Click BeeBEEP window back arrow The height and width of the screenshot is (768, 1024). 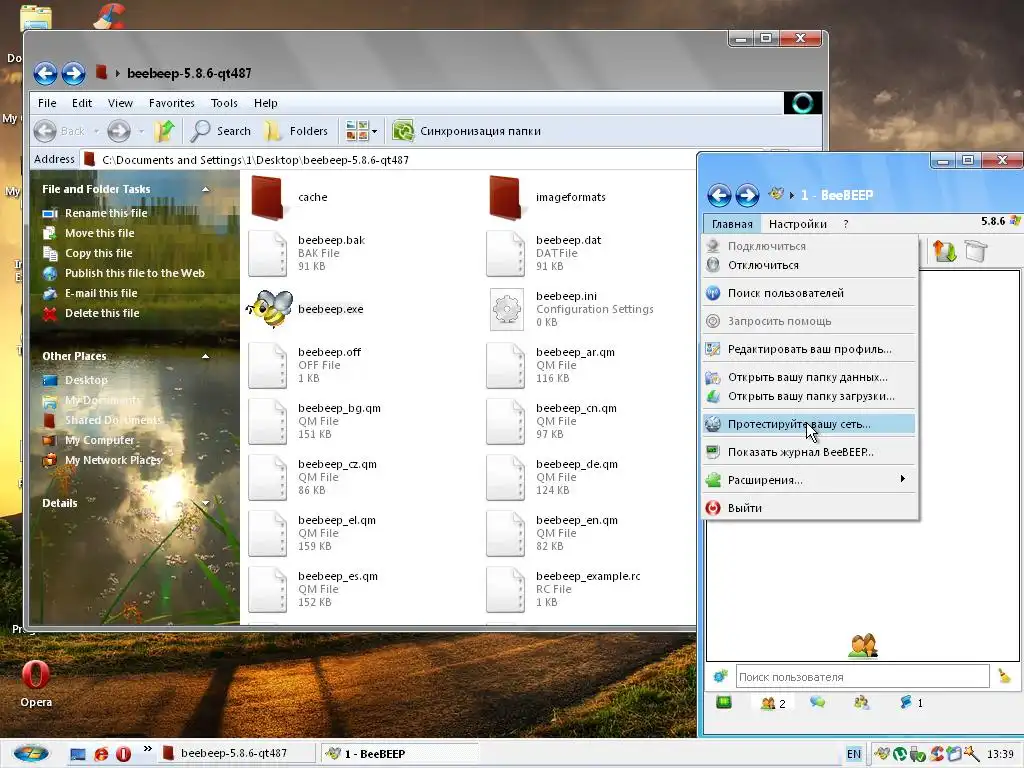(719, 195)
